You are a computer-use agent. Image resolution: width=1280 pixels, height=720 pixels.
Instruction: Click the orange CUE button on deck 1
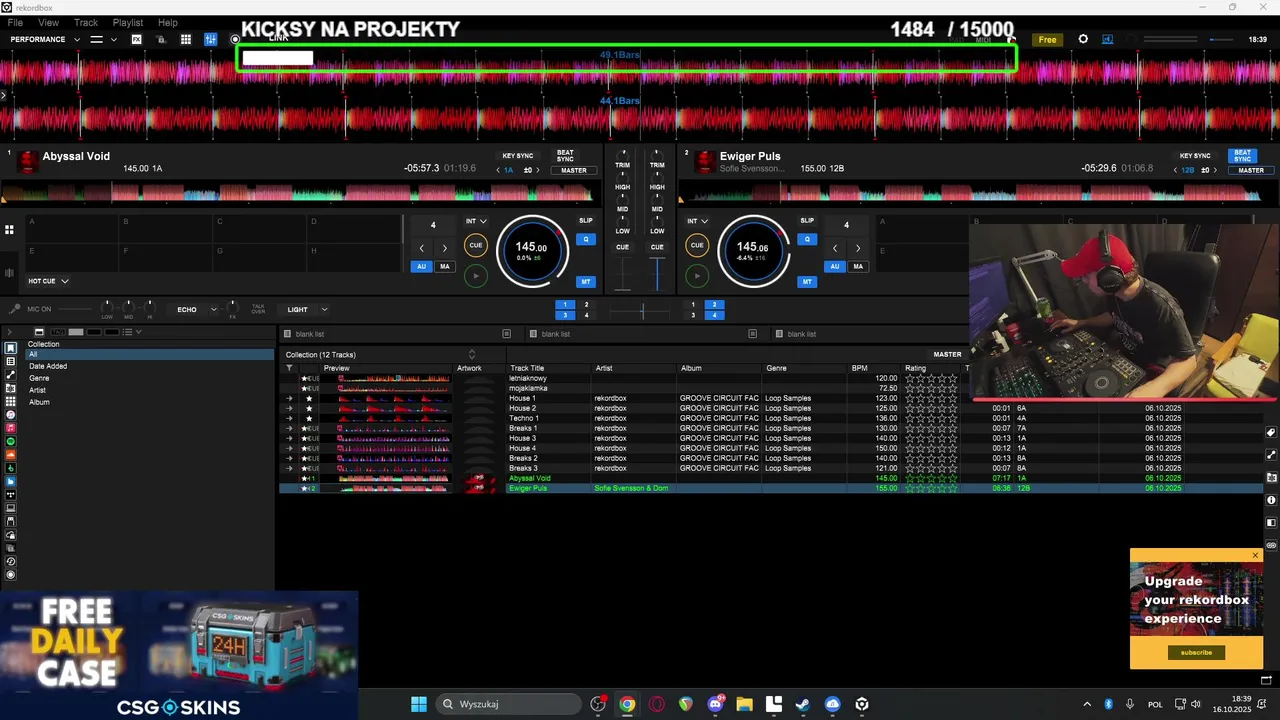point(476,245)
